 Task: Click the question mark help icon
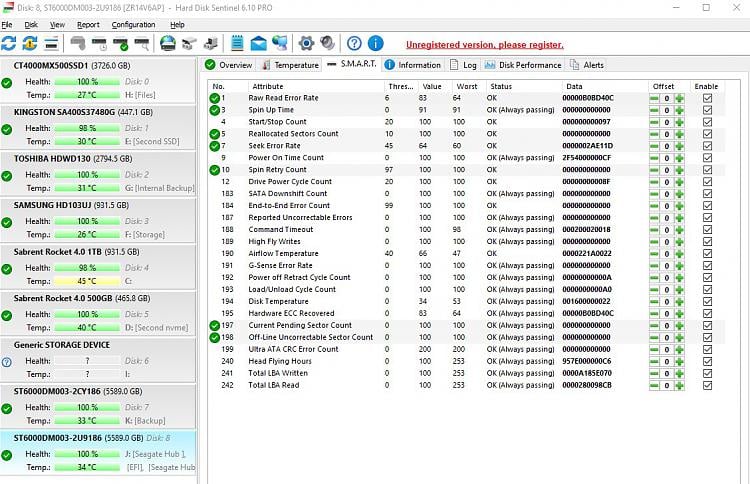coord(354,44)
